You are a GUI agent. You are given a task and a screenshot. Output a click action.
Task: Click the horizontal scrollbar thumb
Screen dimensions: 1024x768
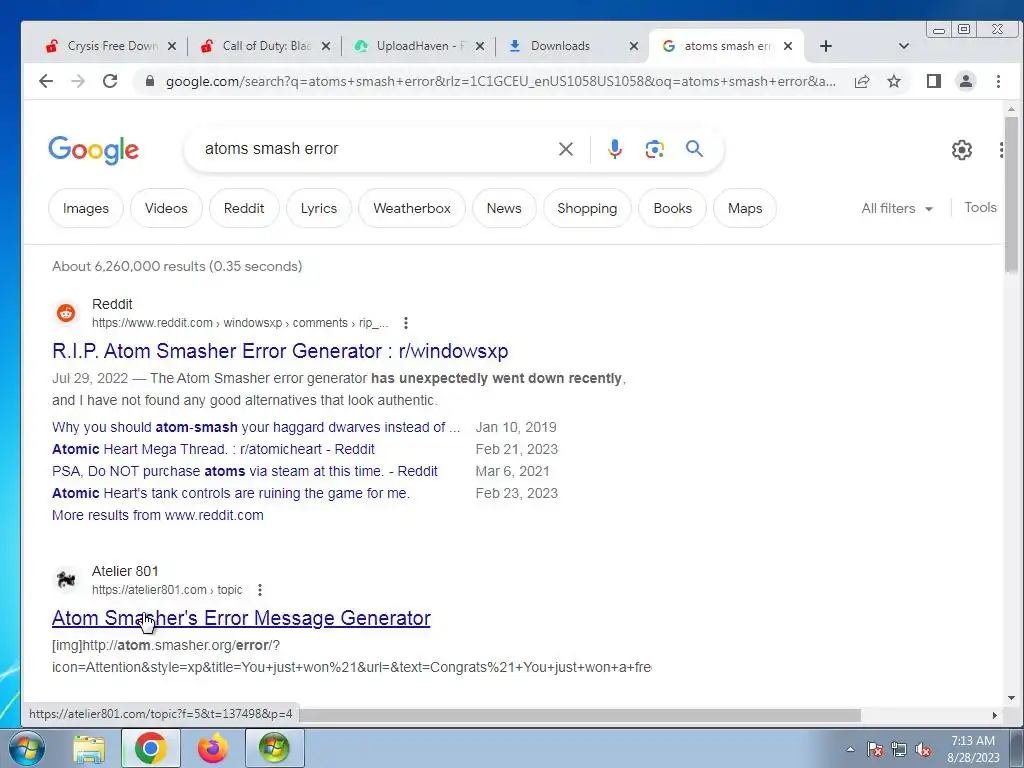coord(578,715)
